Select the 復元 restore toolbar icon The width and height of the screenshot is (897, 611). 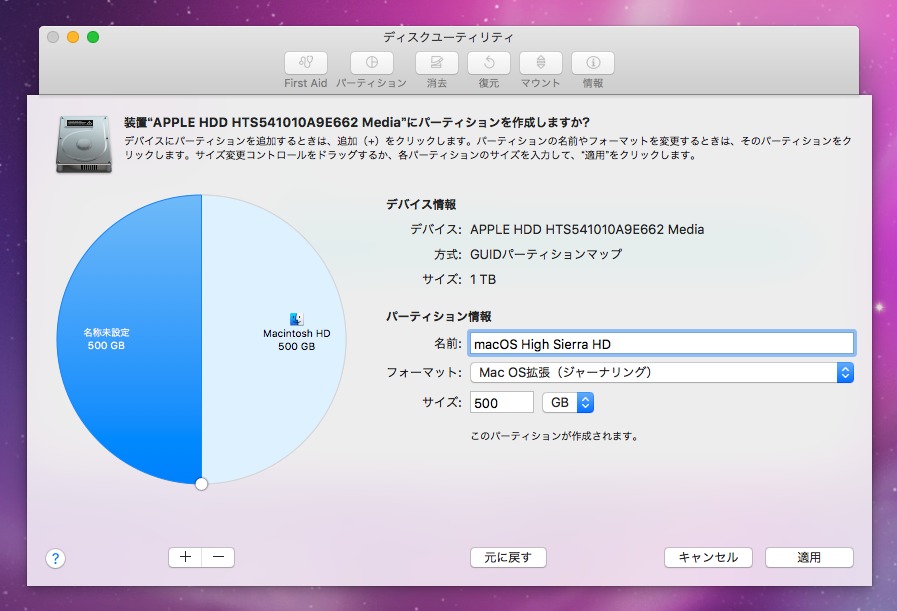point(489,62)
